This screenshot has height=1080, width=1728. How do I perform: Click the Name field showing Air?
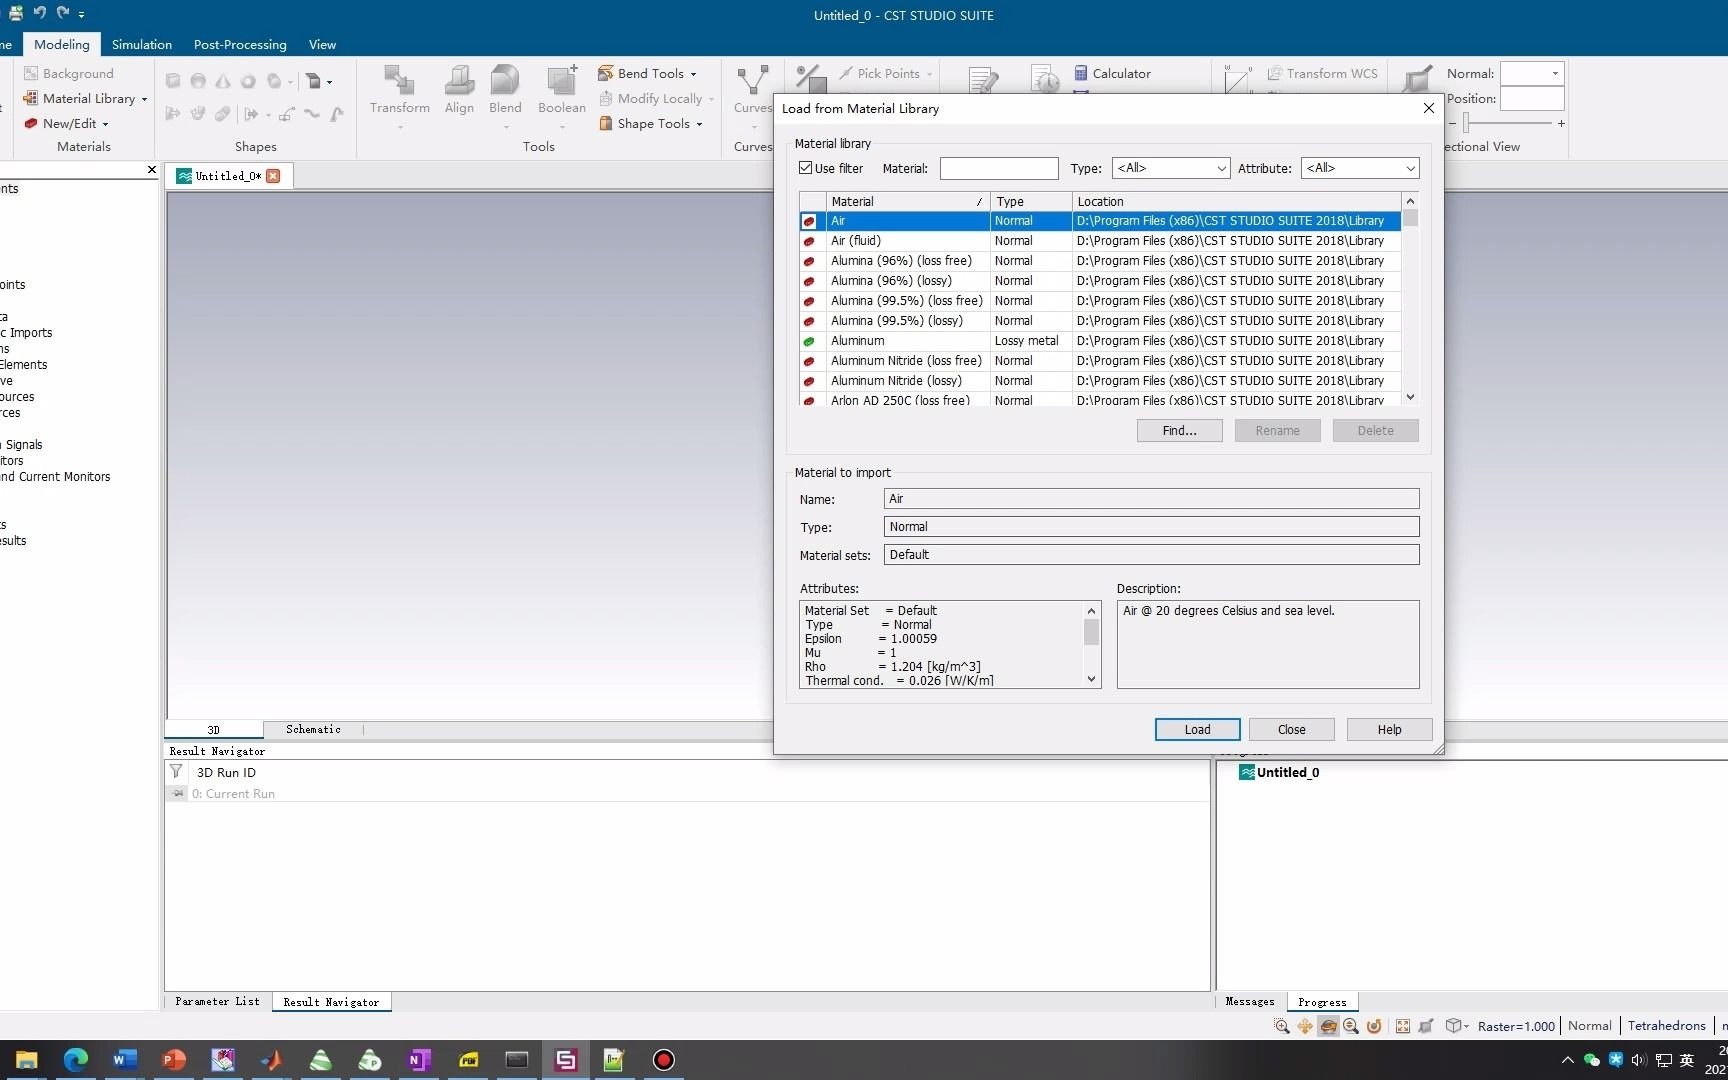point(1152,498)
